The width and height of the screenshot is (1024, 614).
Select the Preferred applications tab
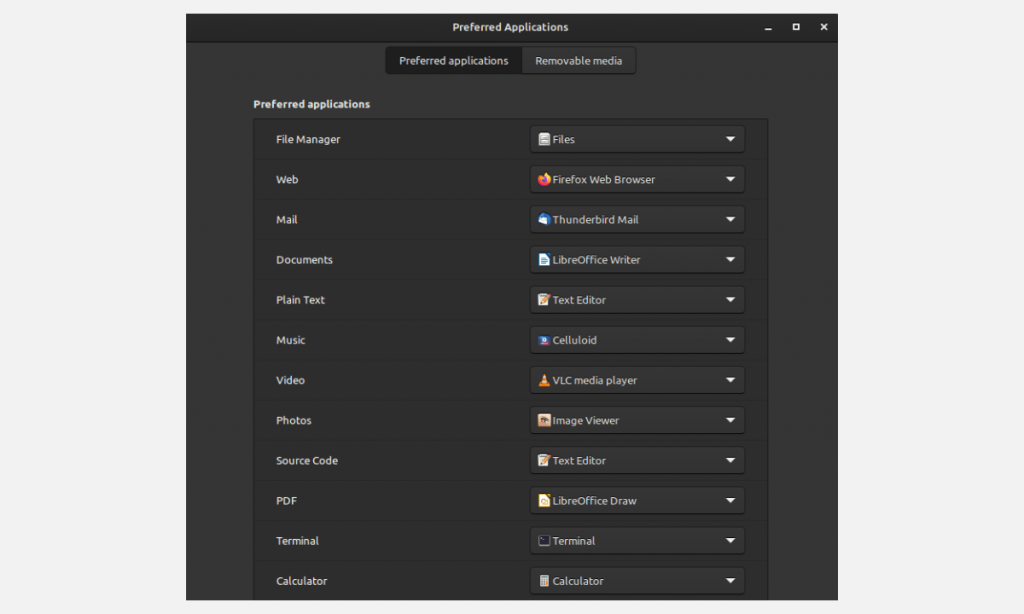454,61
